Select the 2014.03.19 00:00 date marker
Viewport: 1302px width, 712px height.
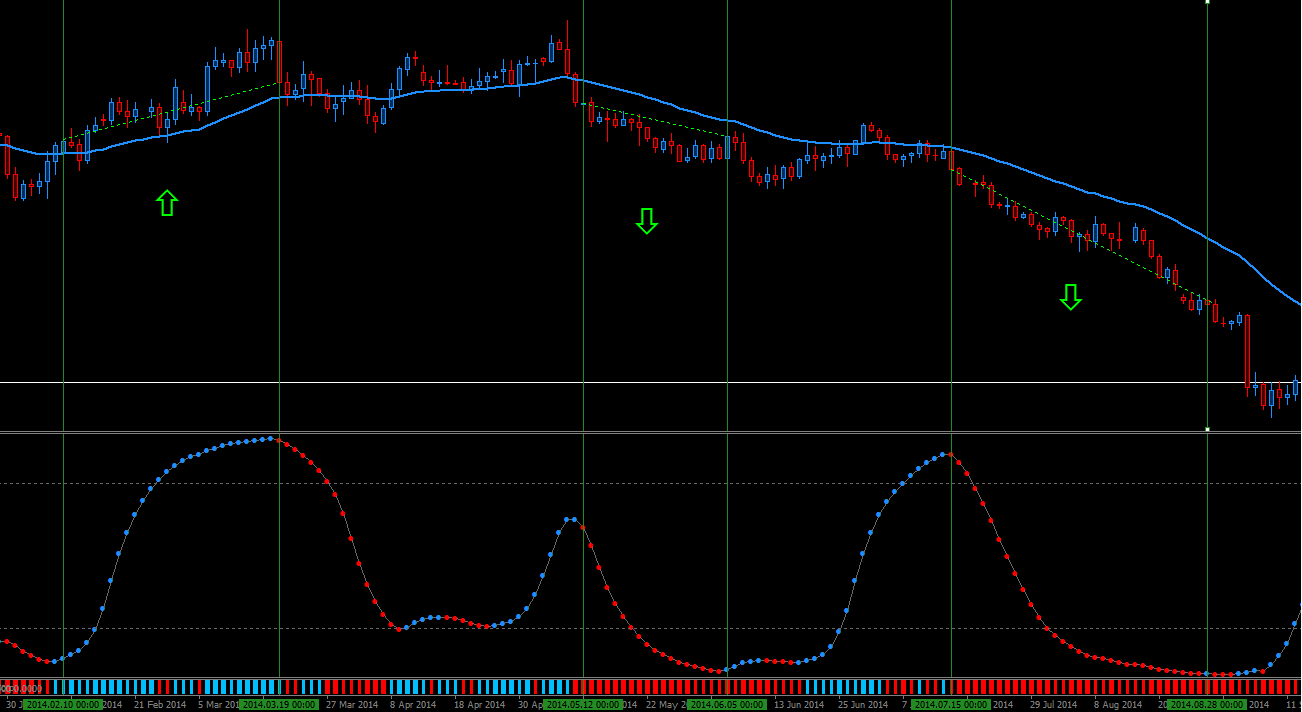279,705
